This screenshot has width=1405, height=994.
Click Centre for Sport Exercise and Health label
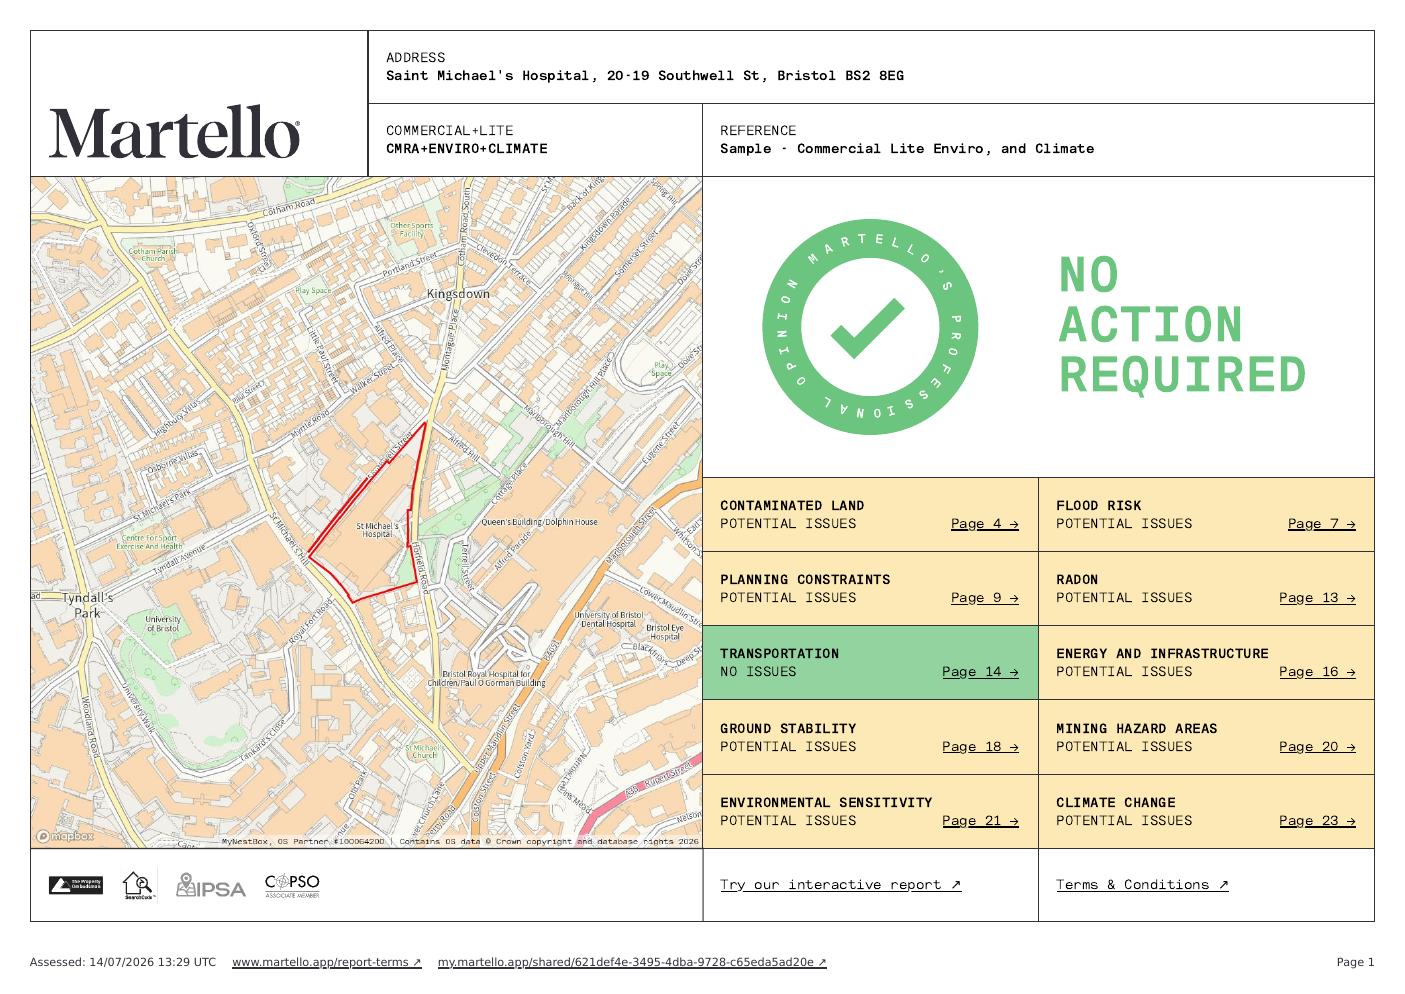pos(150,542)
